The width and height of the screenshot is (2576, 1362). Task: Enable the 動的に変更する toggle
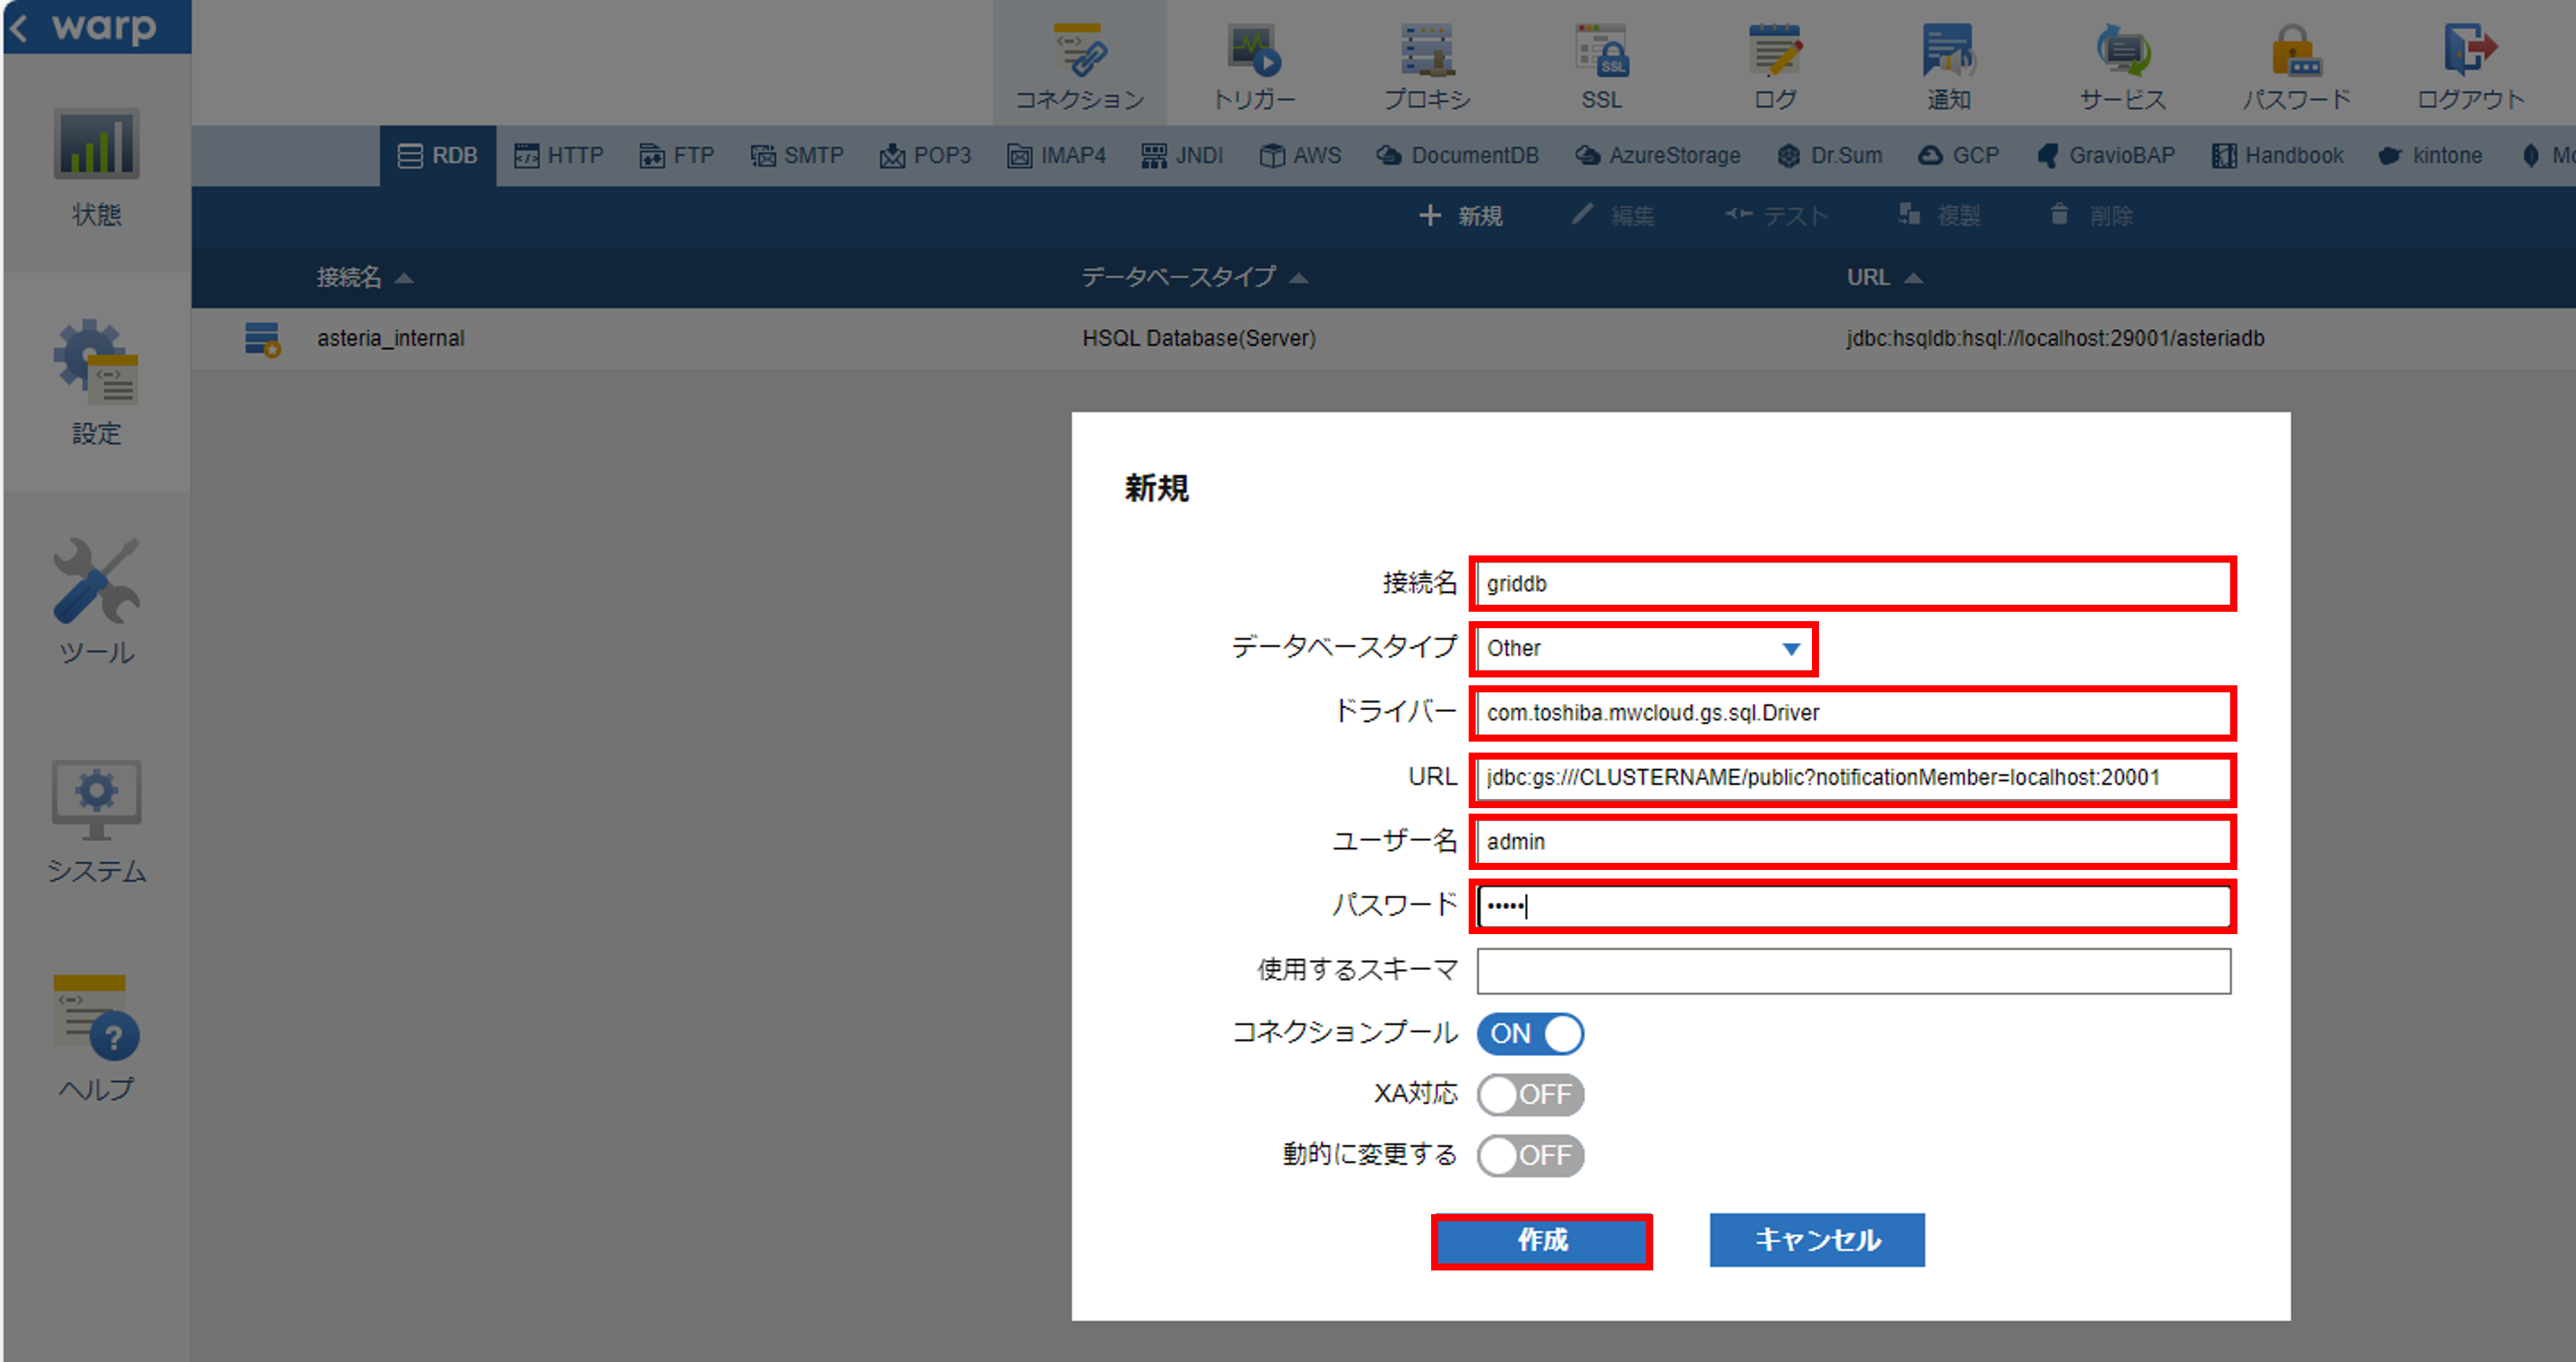pyautogui.click(x=1530, y=1155)
